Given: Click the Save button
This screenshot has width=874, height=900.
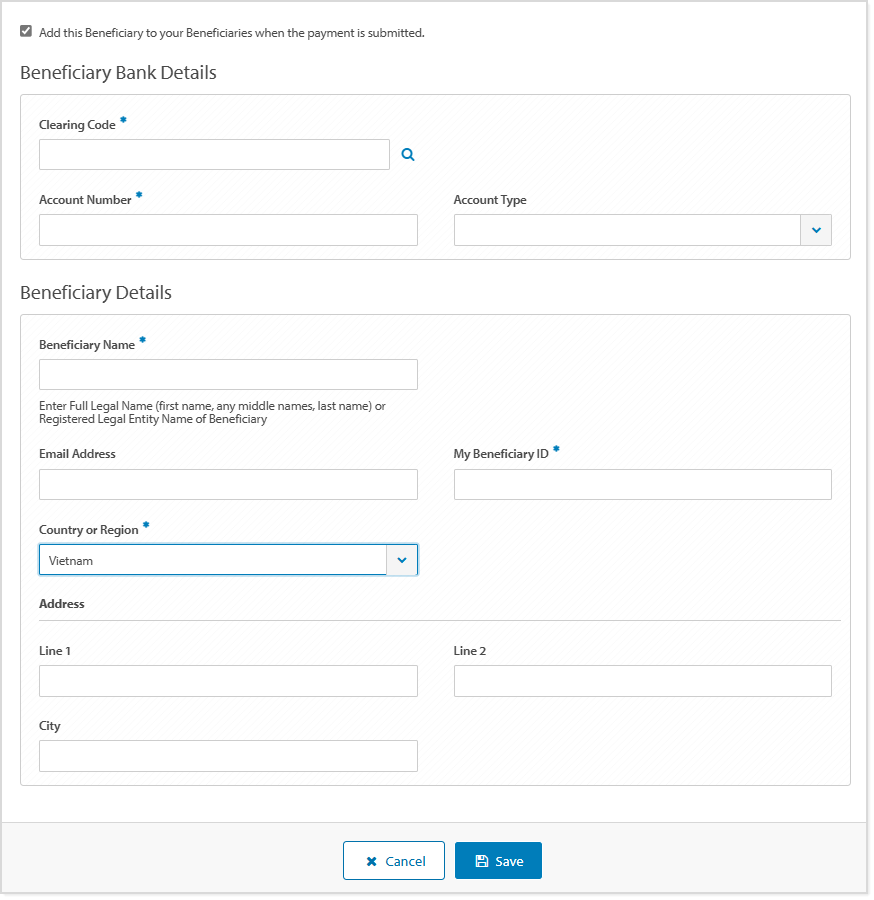Looking at the screenshot, I should [x=498, y=860].
